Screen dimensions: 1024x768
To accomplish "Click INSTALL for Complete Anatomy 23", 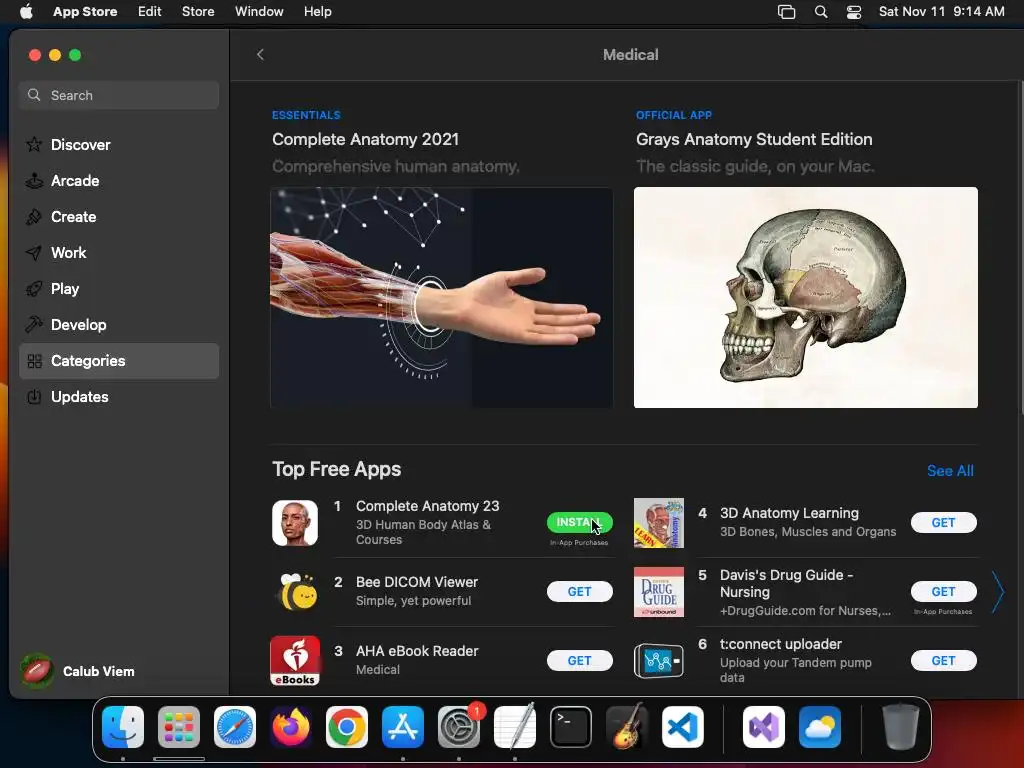I will (x=579, y=522).
